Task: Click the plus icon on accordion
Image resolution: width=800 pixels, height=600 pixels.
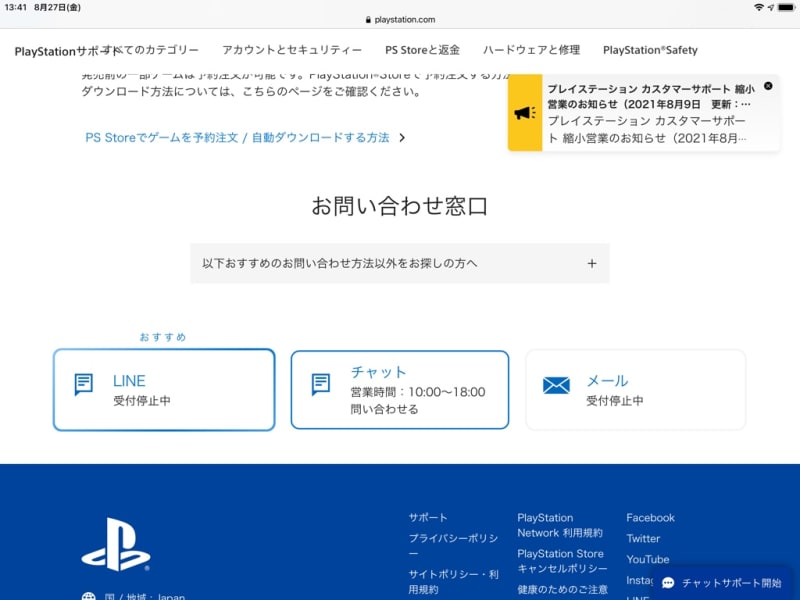Action: [592, 263]
